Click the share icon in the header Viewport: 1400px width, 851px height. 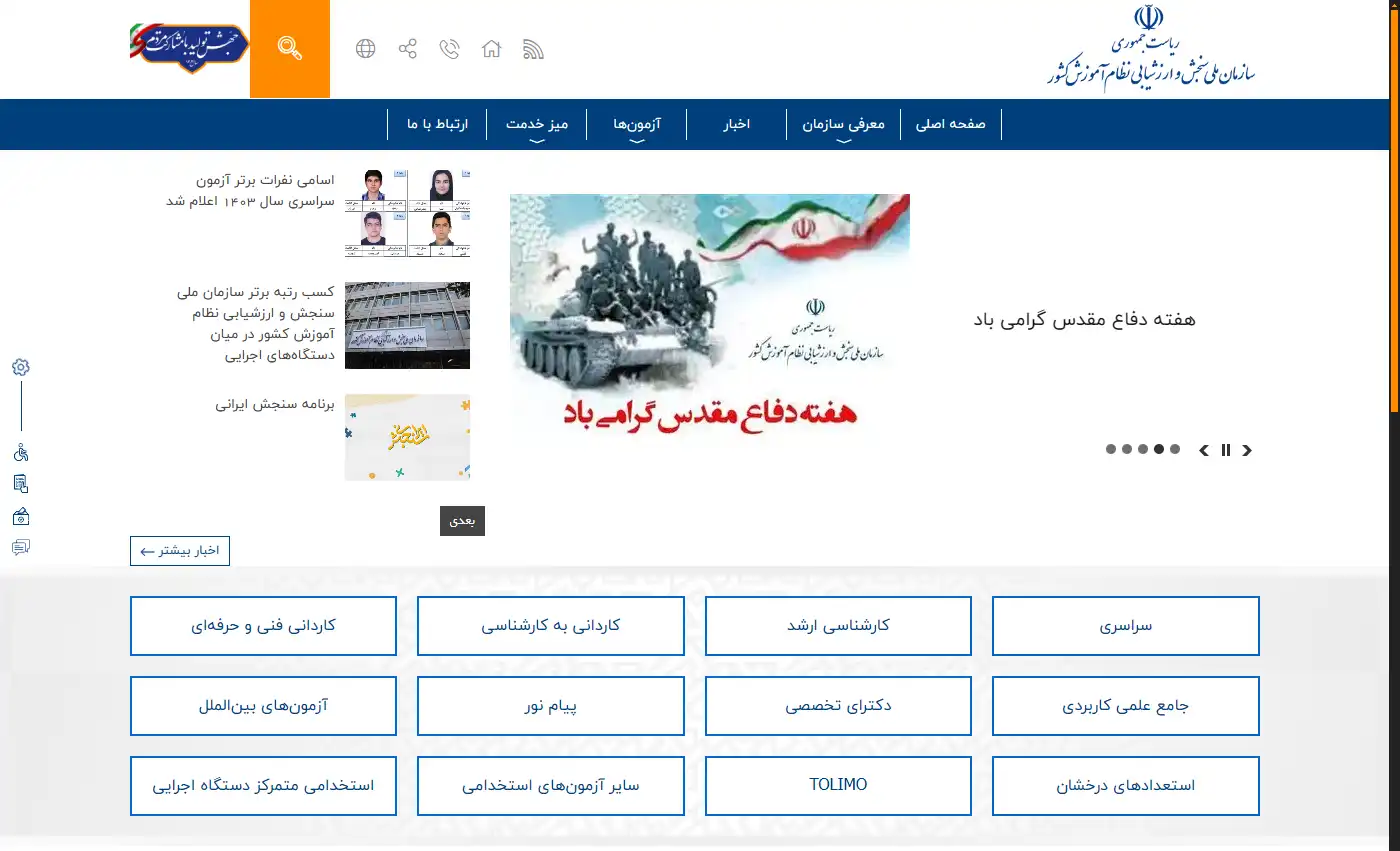coord(408,49)
